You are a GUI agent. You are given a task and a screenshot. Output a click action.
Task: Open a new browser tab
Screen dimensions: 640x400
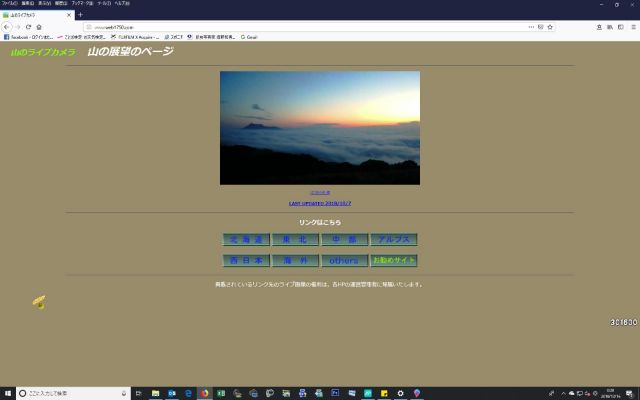click(80, 15)
